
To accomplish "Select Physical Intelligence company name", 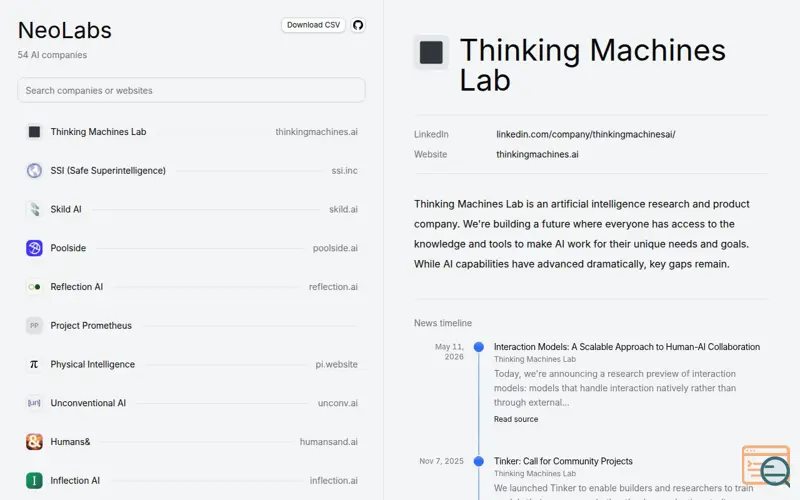I will pyautogui.click(x=92, y=364).
